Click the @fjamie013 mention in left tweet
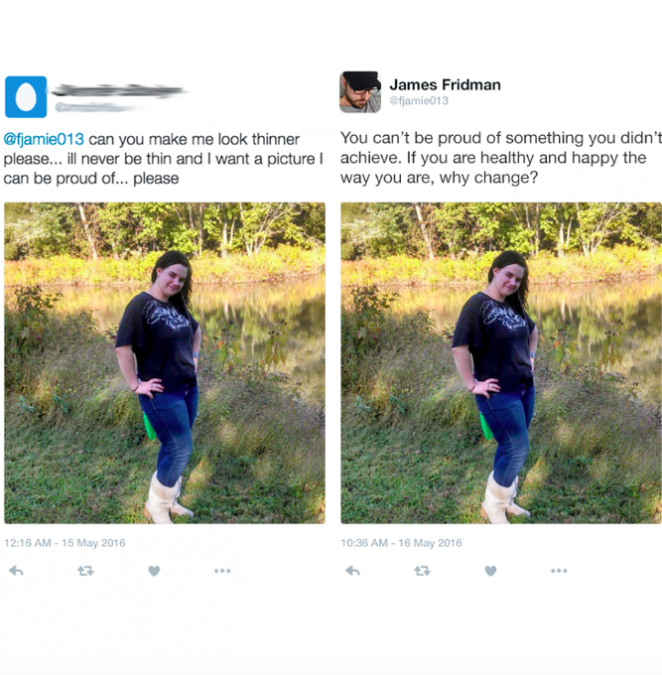 click(x=43, y=139)
